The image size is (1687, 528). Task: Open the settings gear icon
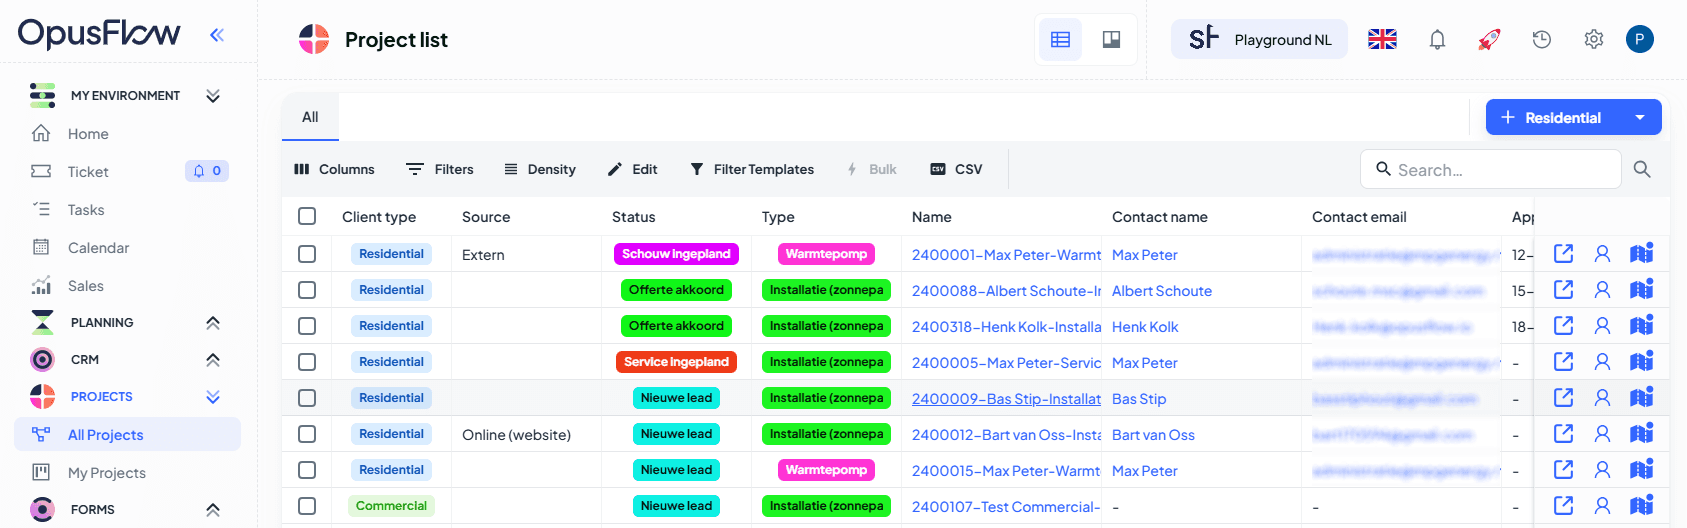click(1593, 40)
